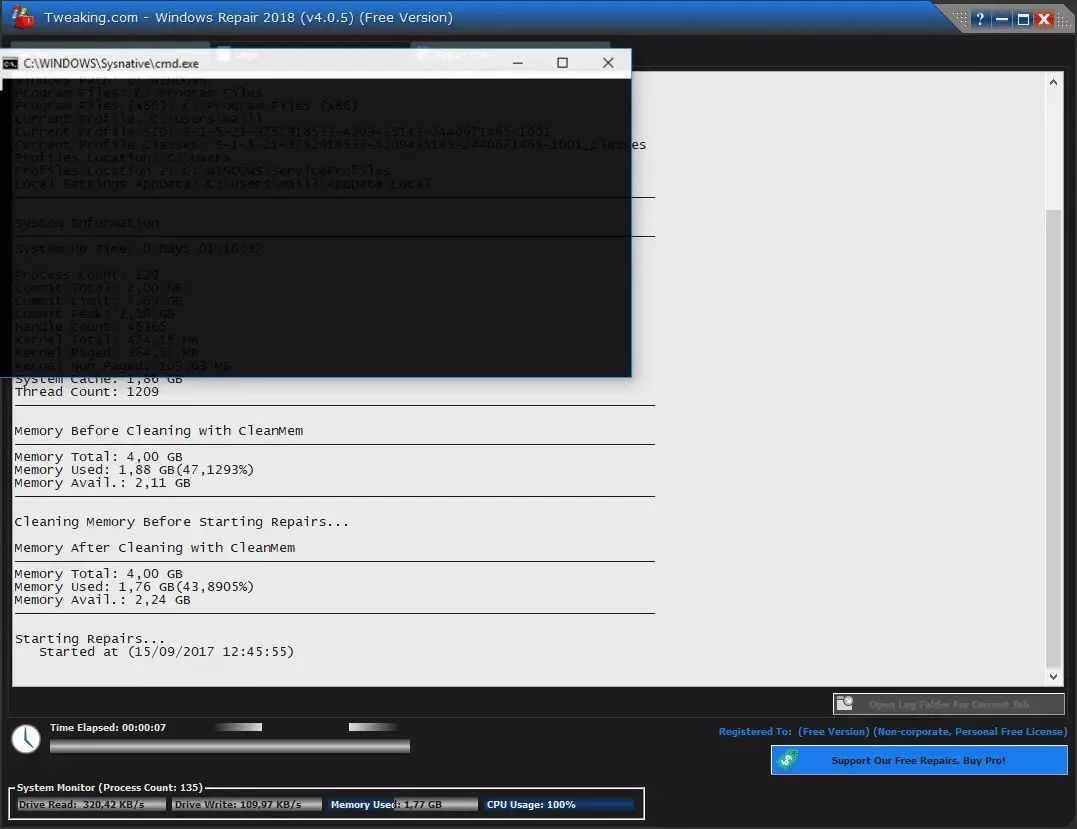Open help with the question mark button
The image size is (1077, 829).
pos(980,19)
